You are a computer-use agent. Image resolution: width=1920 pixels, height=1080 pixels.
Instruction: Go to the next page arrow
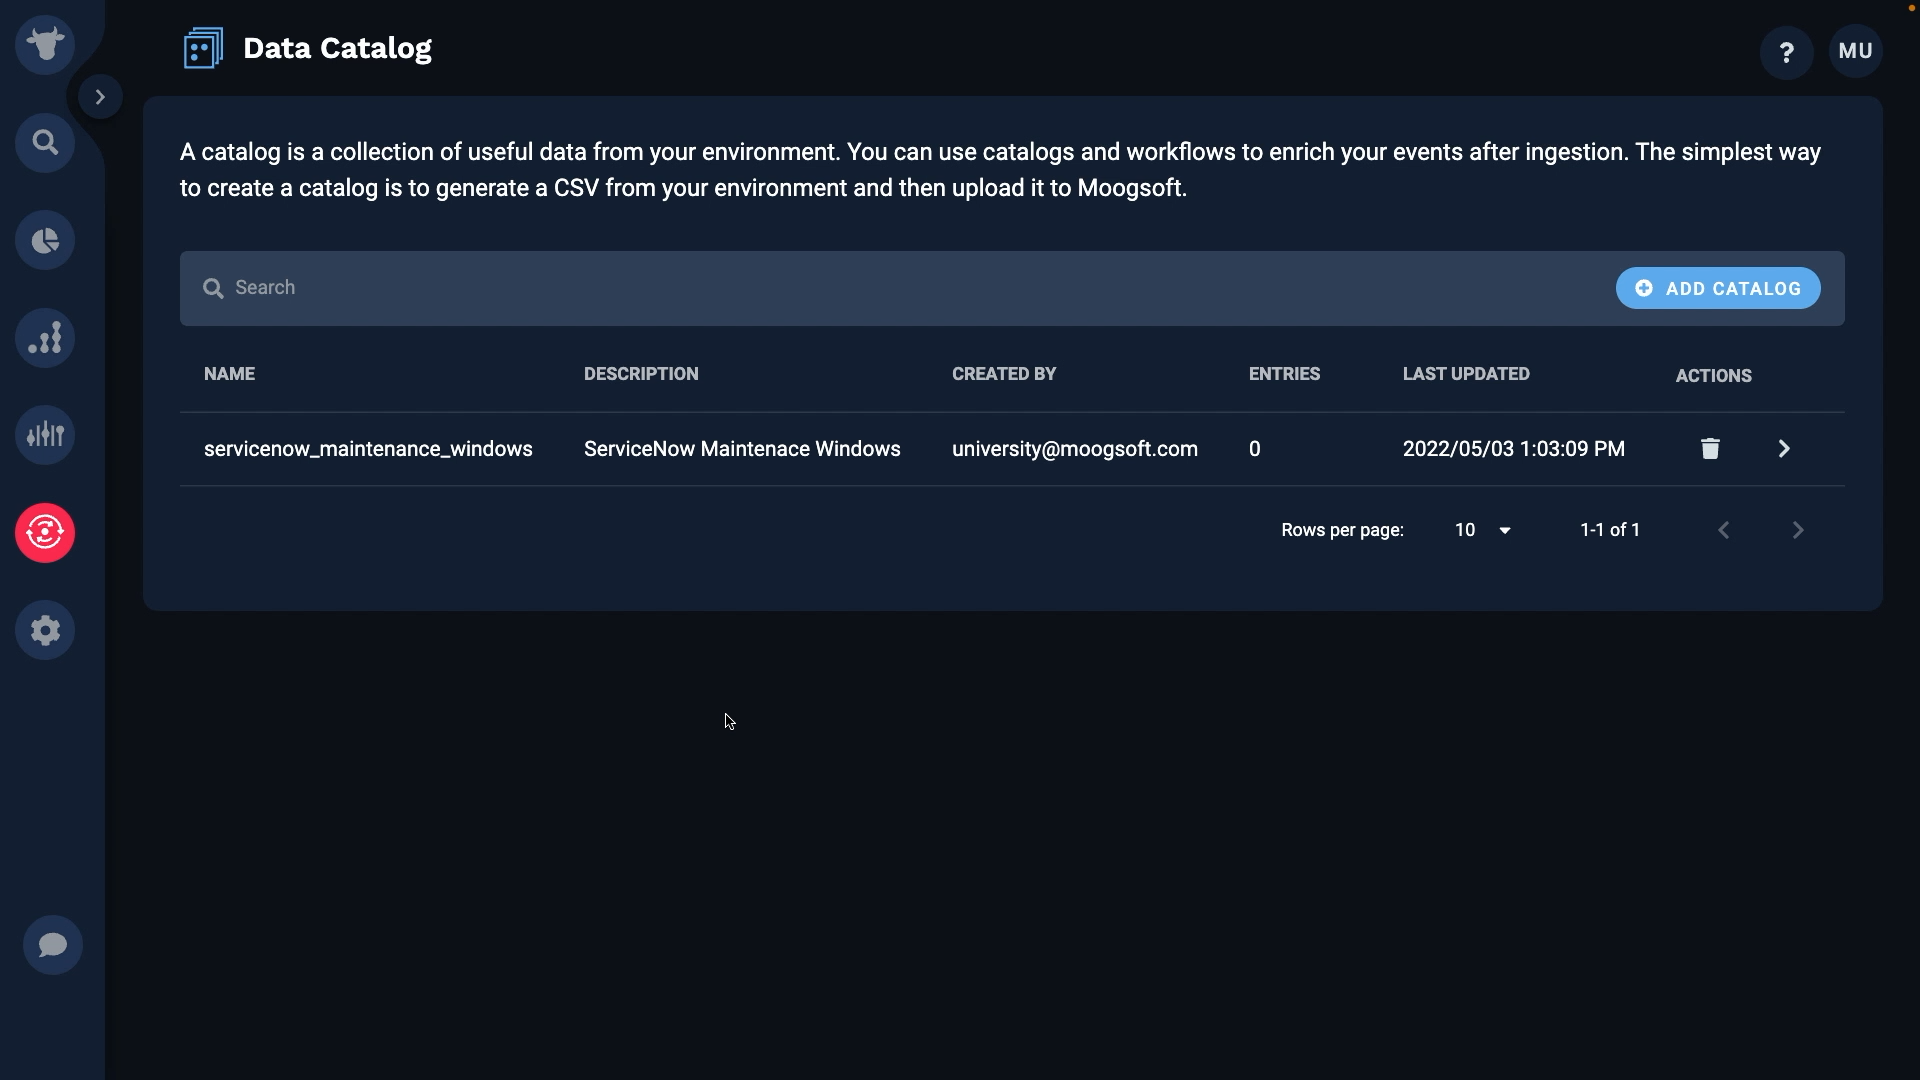pyautogui.click(x=1798, y=530)
